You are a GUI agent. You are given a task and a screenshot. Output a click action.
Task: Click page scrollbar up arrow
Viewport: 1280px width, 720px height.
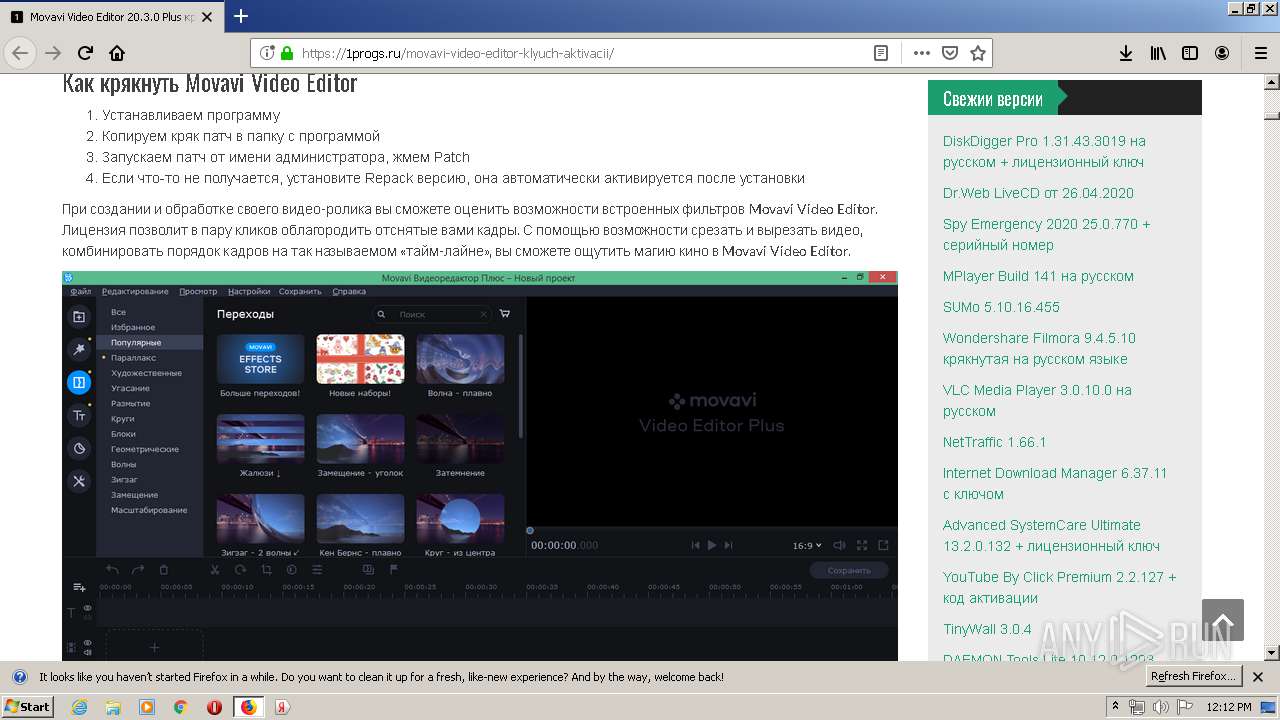1271,82
